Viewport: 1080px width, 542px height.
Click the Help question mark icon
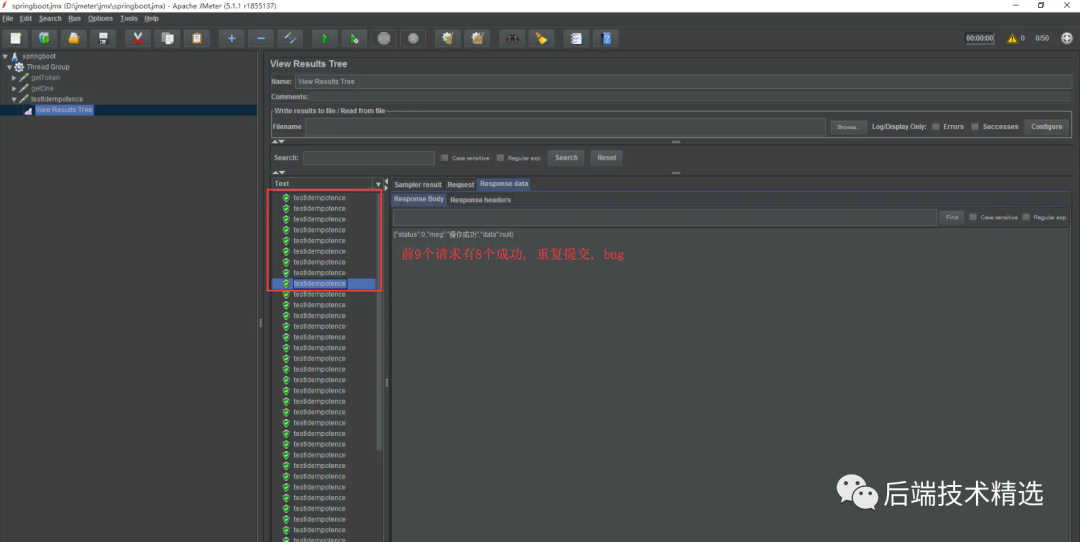click(605, 39)
